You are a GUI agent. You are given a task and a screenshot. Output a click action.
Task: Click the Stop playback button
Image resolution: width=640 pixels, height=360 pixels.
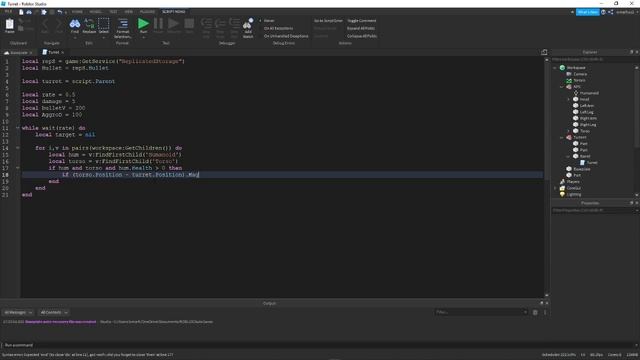[x=189, y=25]
